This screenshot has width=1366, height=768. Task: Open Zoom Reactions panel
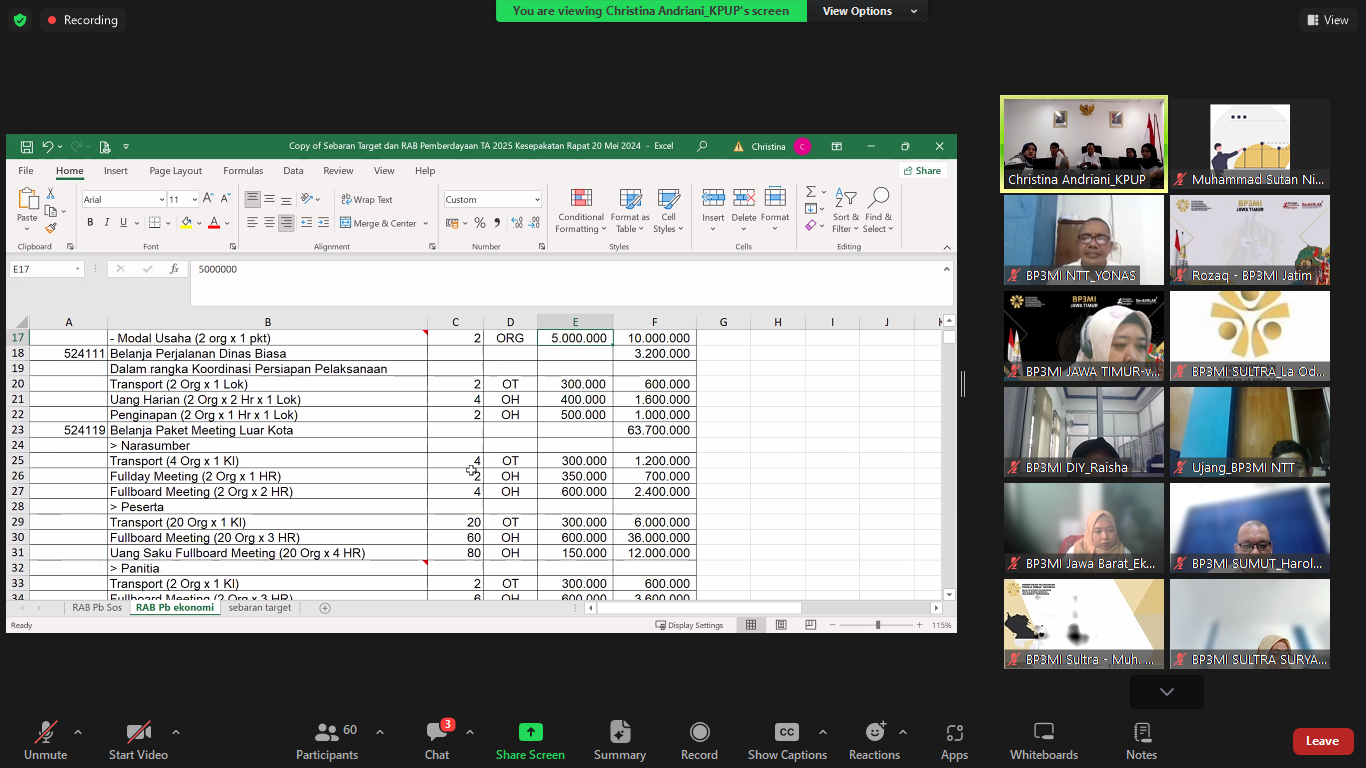coord(874,740)
